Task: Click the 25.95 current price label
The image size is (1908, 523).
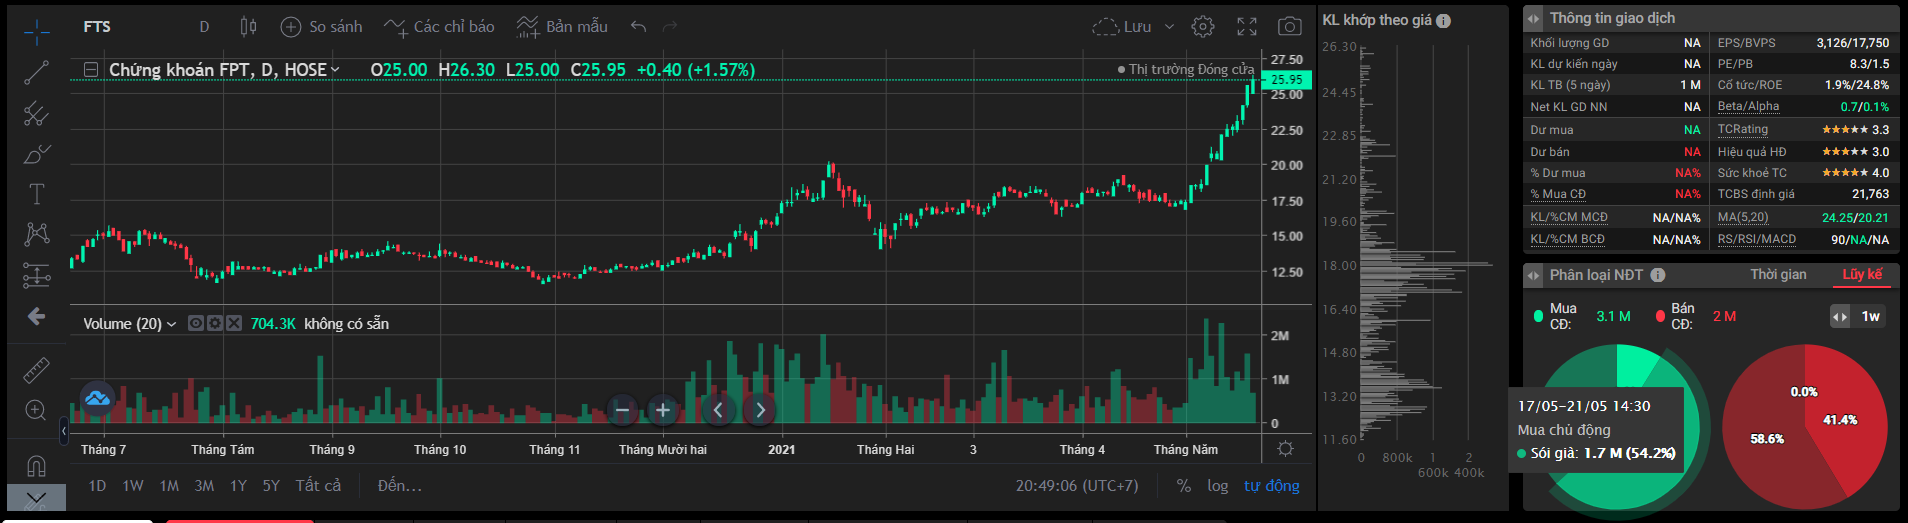Action: pyautogui.click(x=1286, y=80)
